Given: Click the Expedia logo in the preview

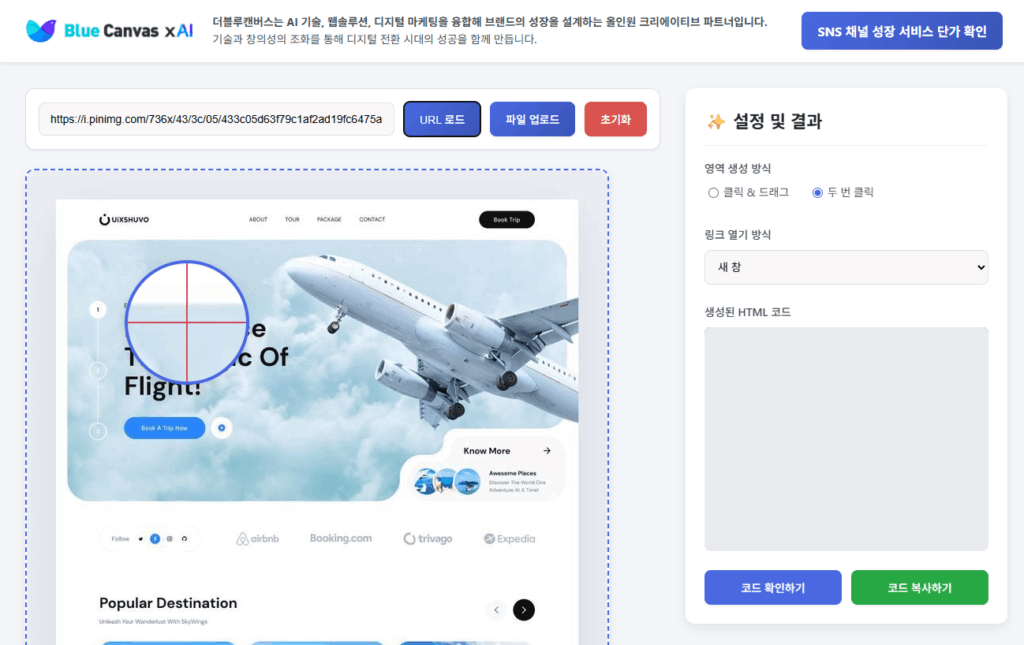Looking at the screenshot, I should click(x=509, y=539).
